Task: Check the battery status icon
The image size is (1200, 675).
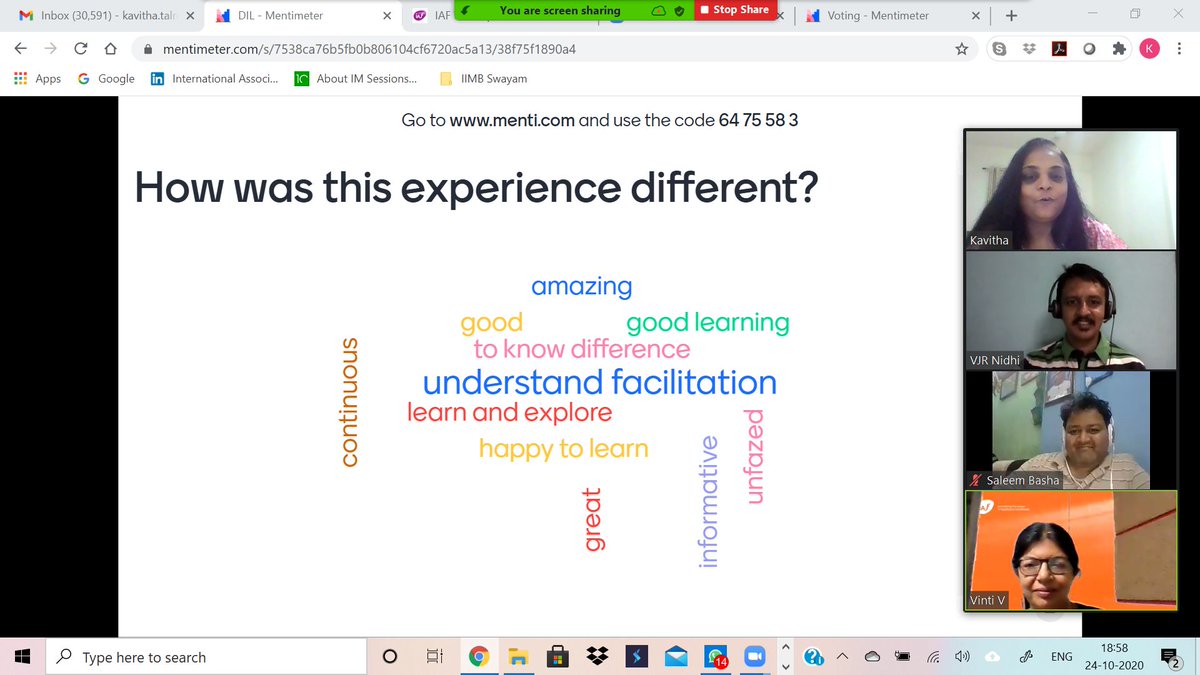Action: [903, 657]
